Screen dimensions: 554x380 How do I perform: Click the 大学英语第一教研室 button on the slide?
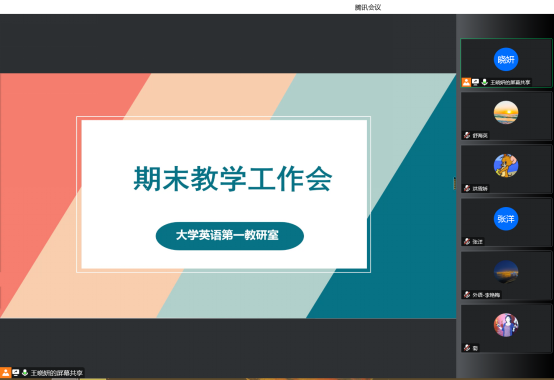pos(230,236)
